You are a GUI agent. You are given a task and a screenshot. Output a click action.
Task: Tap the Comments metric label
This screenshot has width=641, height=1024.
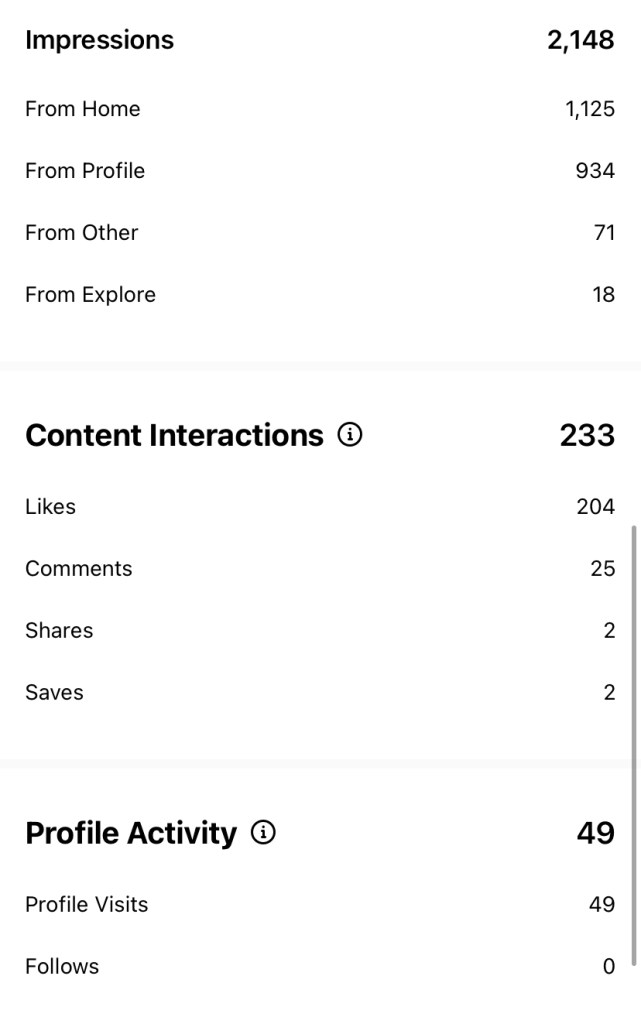[78, 569]
